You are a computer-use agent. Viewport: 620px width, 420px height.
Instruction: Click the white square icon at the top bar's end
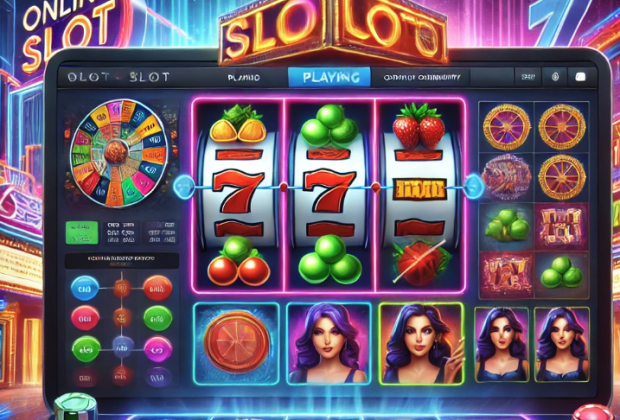pyautogui.click(x=580, y=77)
